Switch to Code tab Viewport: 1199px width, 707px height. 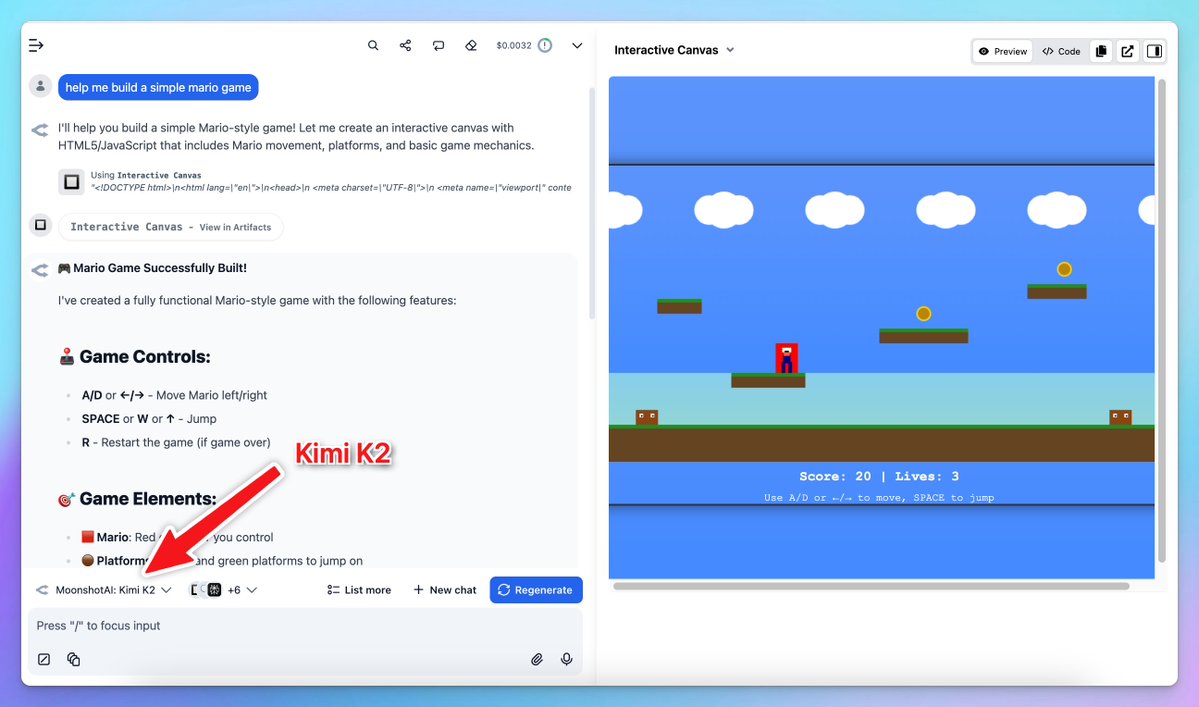(x=1061, y=51)
